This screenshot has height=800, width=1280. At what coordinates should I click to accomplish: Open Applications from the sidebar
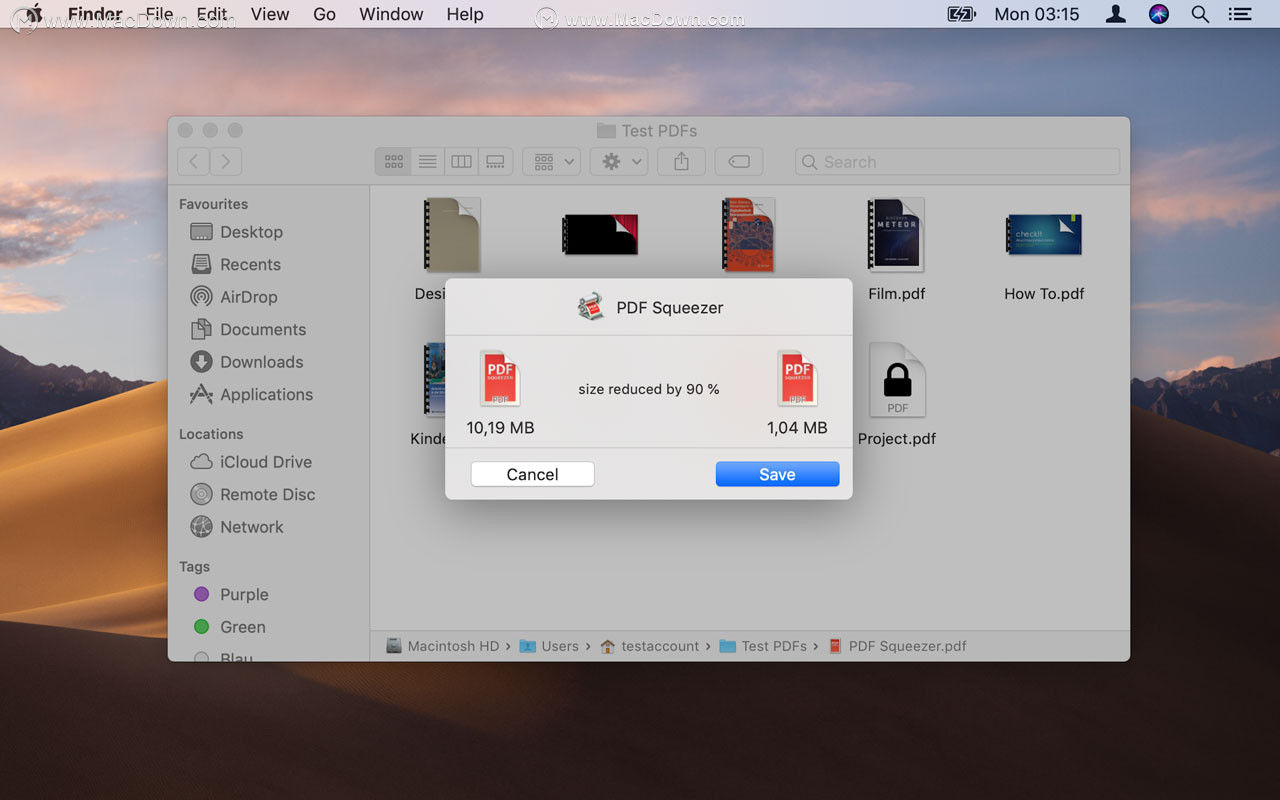[252, 394]
